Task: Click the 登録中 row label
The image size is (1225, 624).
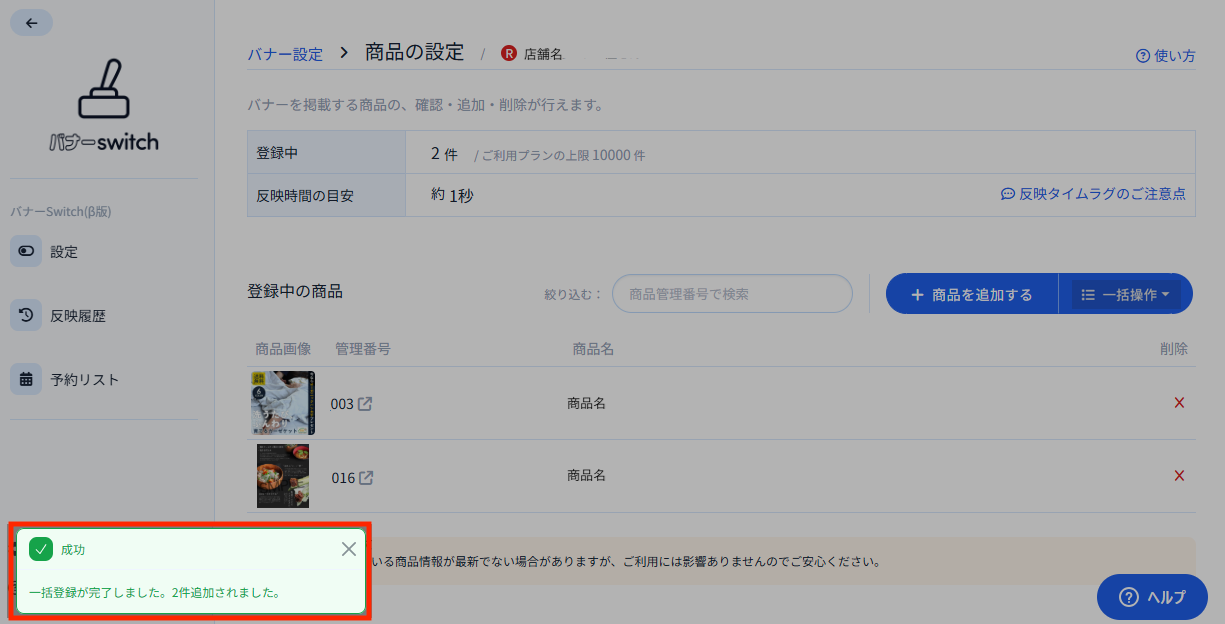Action: [x=277, y=154]
